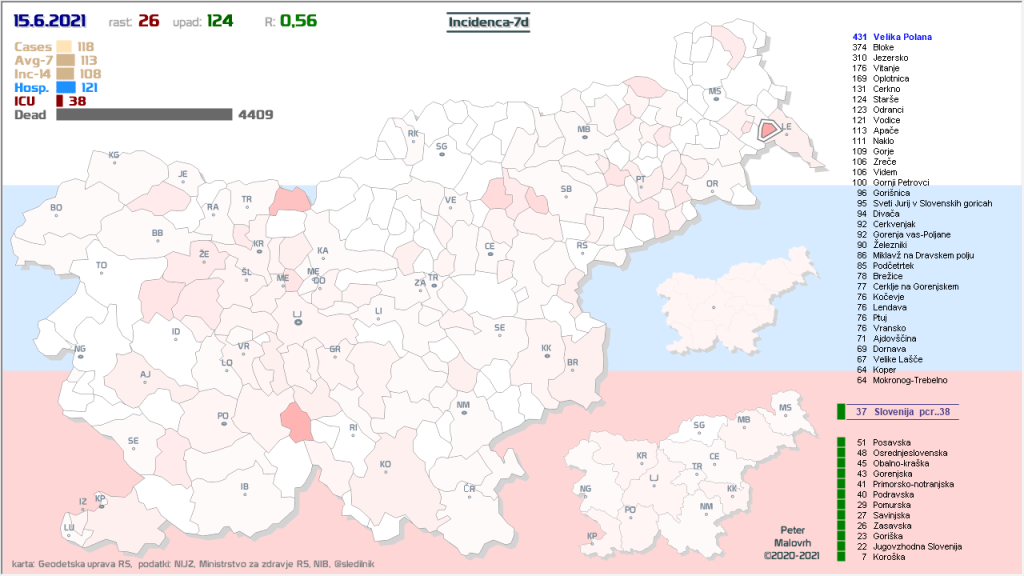Select the gray Dead count bar

144,115
